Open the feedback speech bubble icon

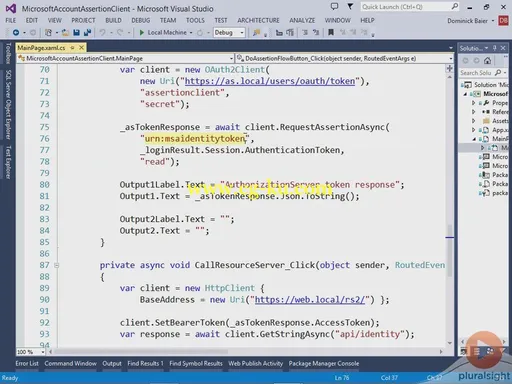(334, 6)
